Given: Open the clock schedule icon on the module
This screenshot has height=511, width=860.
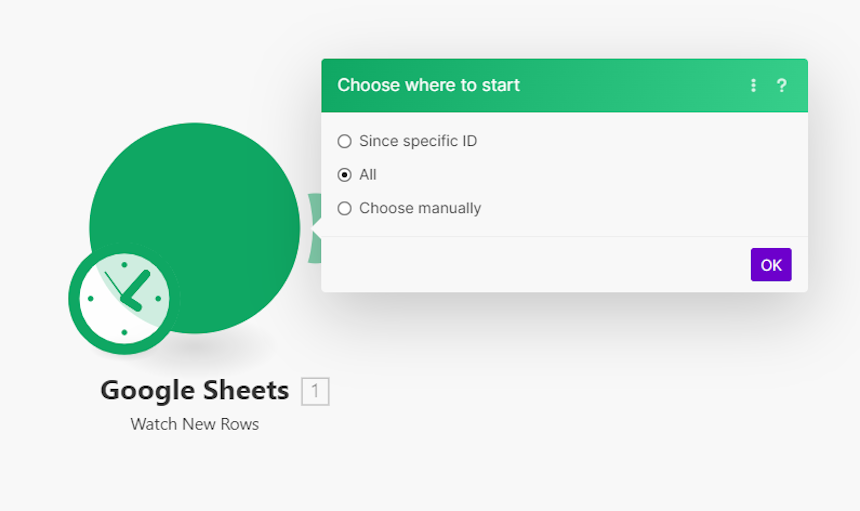Looking at the screenshot, I should click(x=124, y=299).
